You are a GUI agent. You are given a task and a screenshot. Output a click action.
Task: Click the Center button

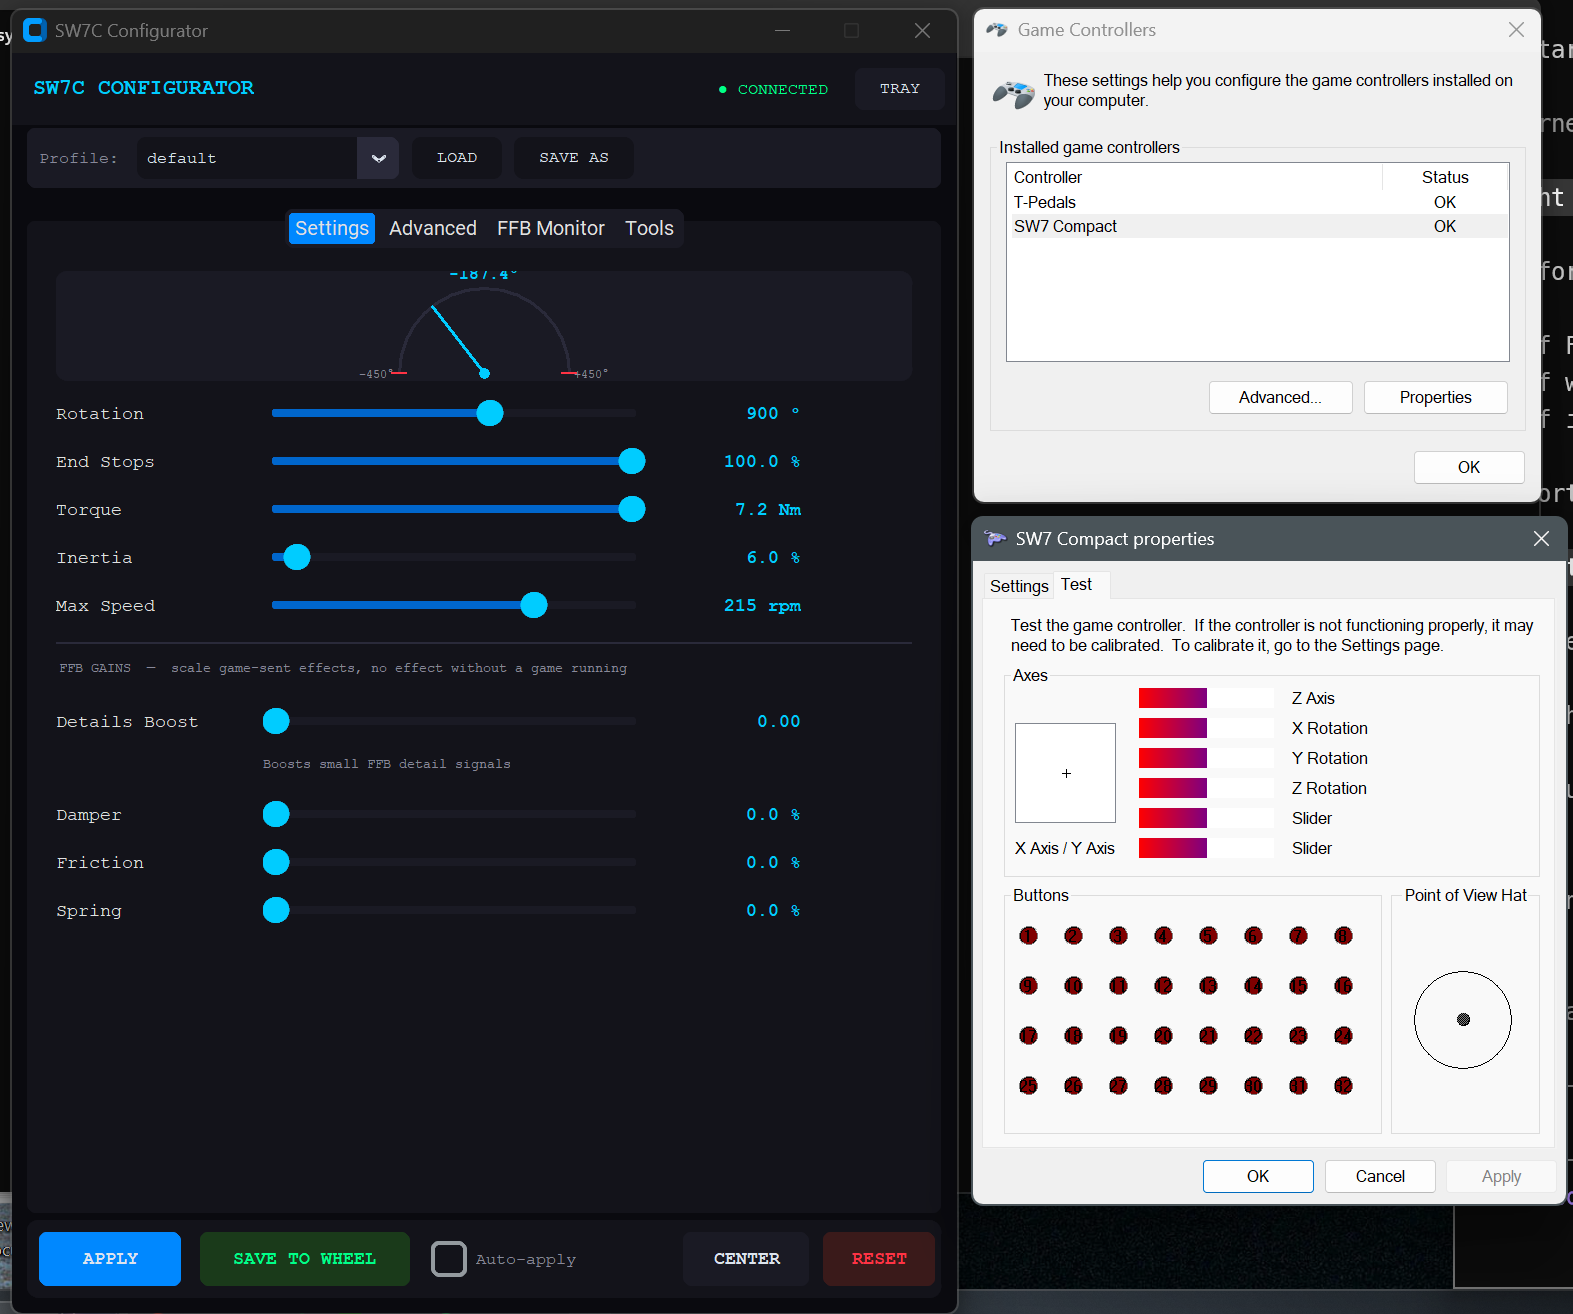tap(746, 1259)
